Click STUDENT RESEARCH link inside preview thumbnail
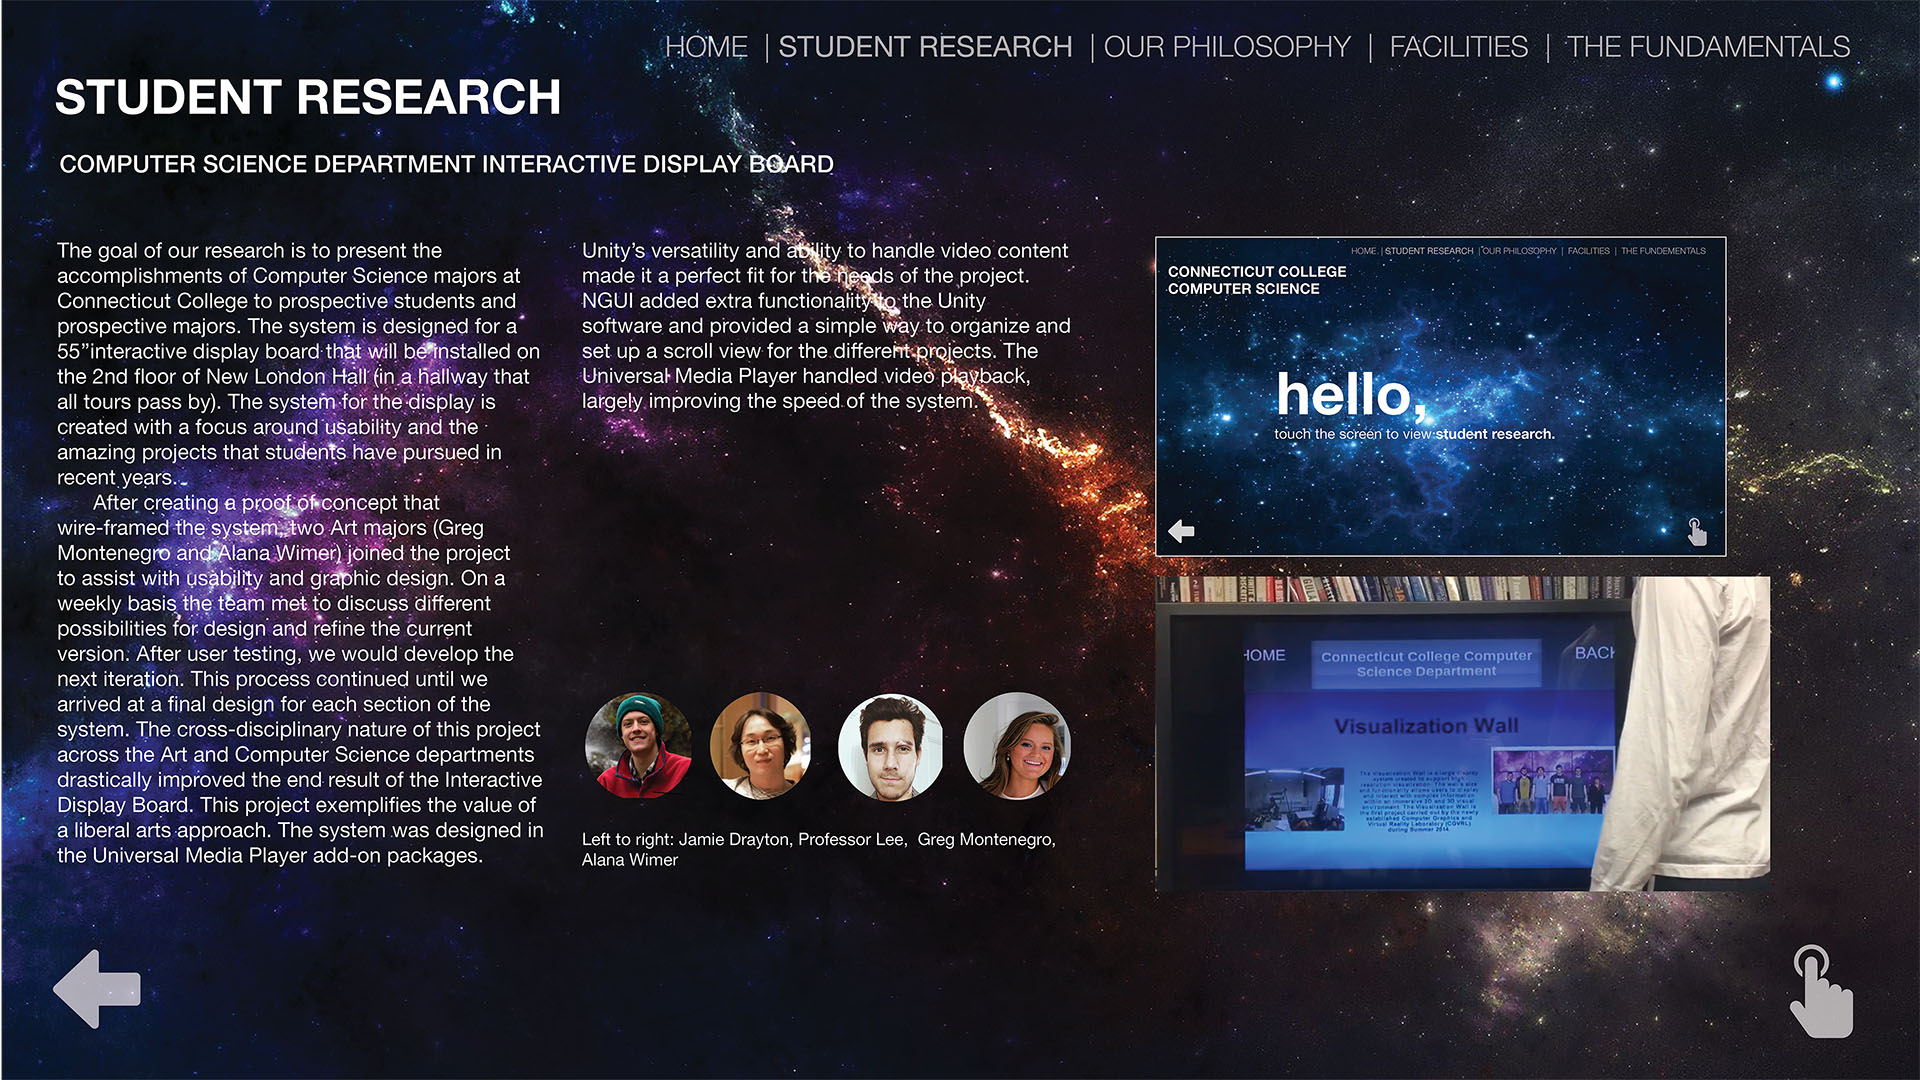The width and height of the screenshot is (1920, 1080). pyautogui.click(x=1429, y=251)
